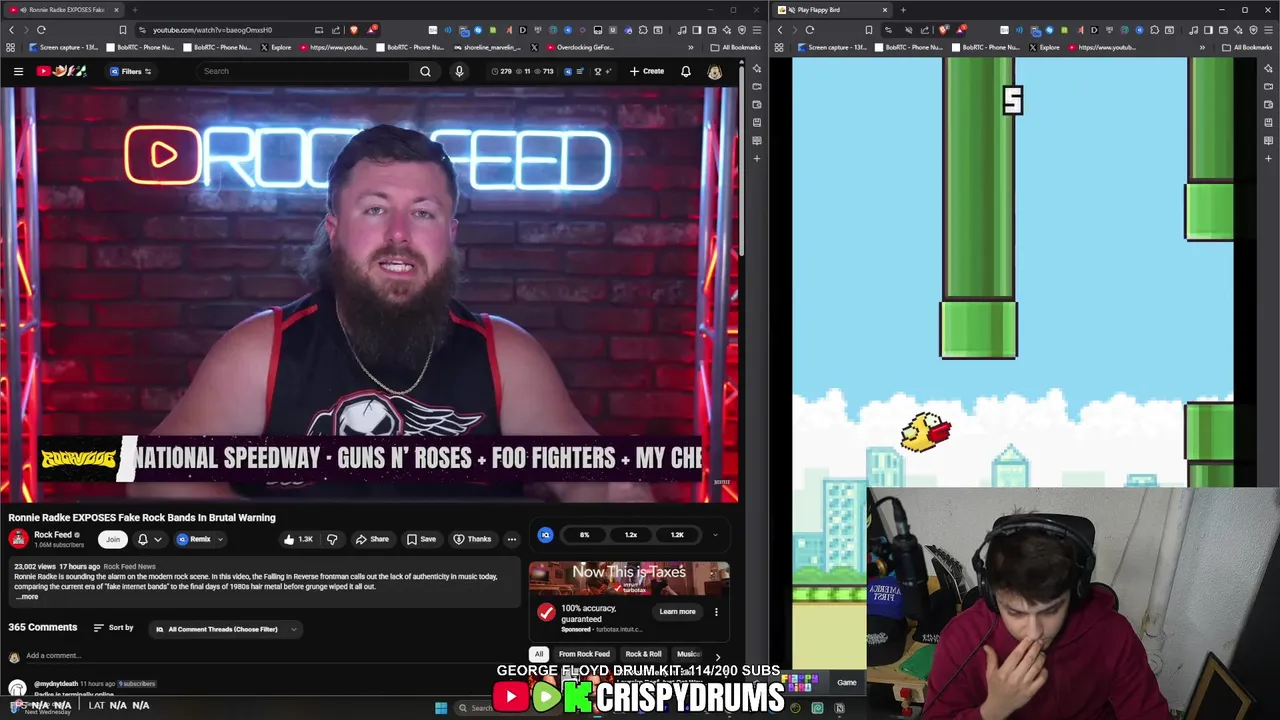Click the YouTube page vertical scrollbar
The width and height of the screenshot is (1280, 720).
[x=741, y=160]
